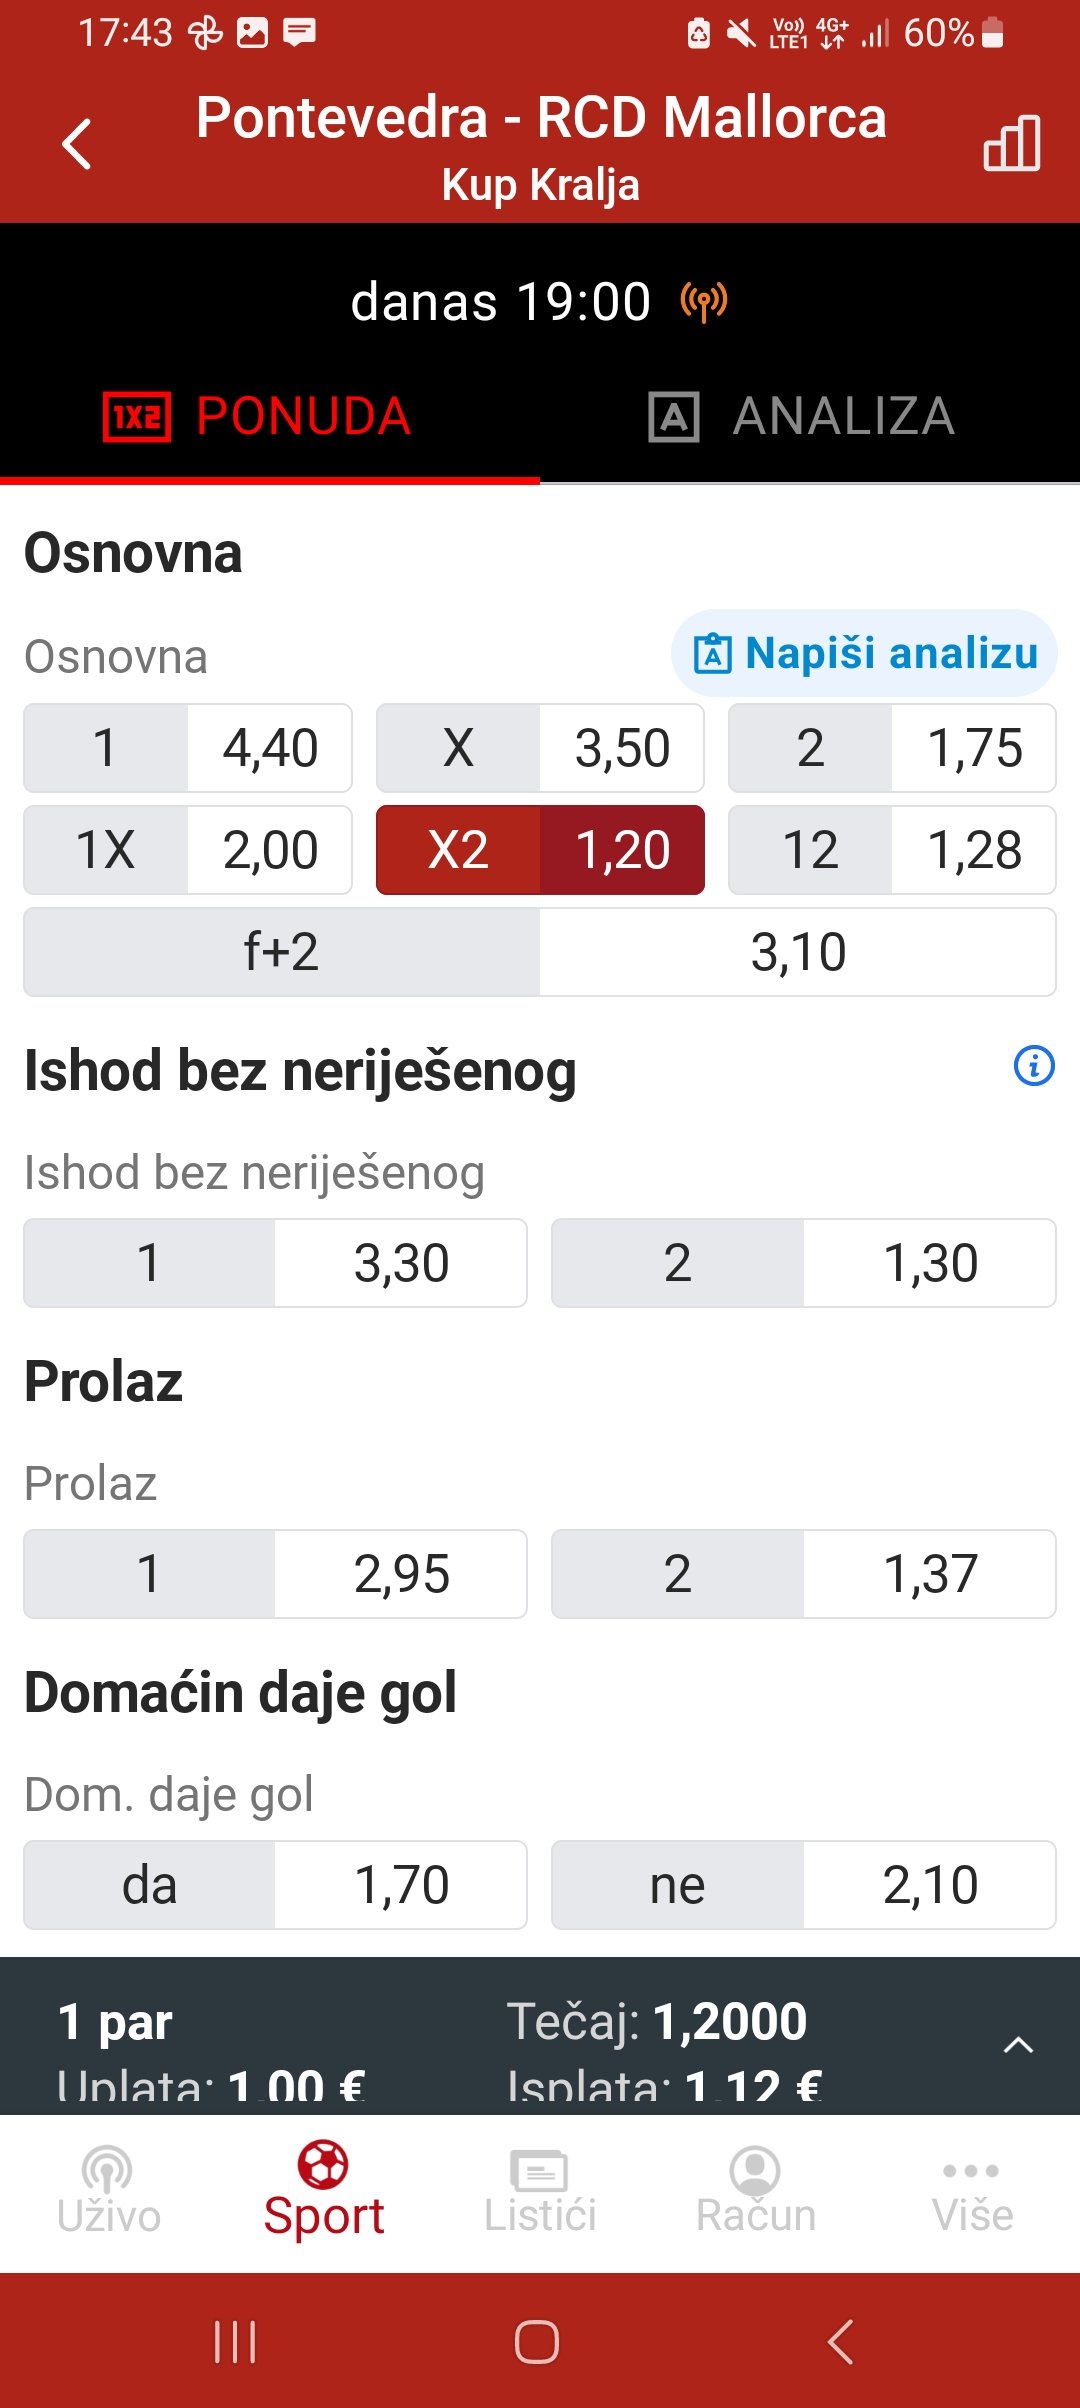Go to Sport section
This screenshot has width=1080, height=2408.
[x=324, y=2189]
